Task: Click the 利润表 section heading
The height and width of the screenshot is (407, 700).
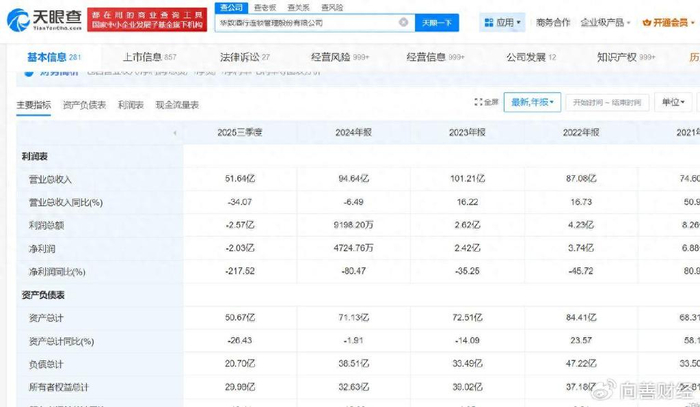Action: coord(35,156)
